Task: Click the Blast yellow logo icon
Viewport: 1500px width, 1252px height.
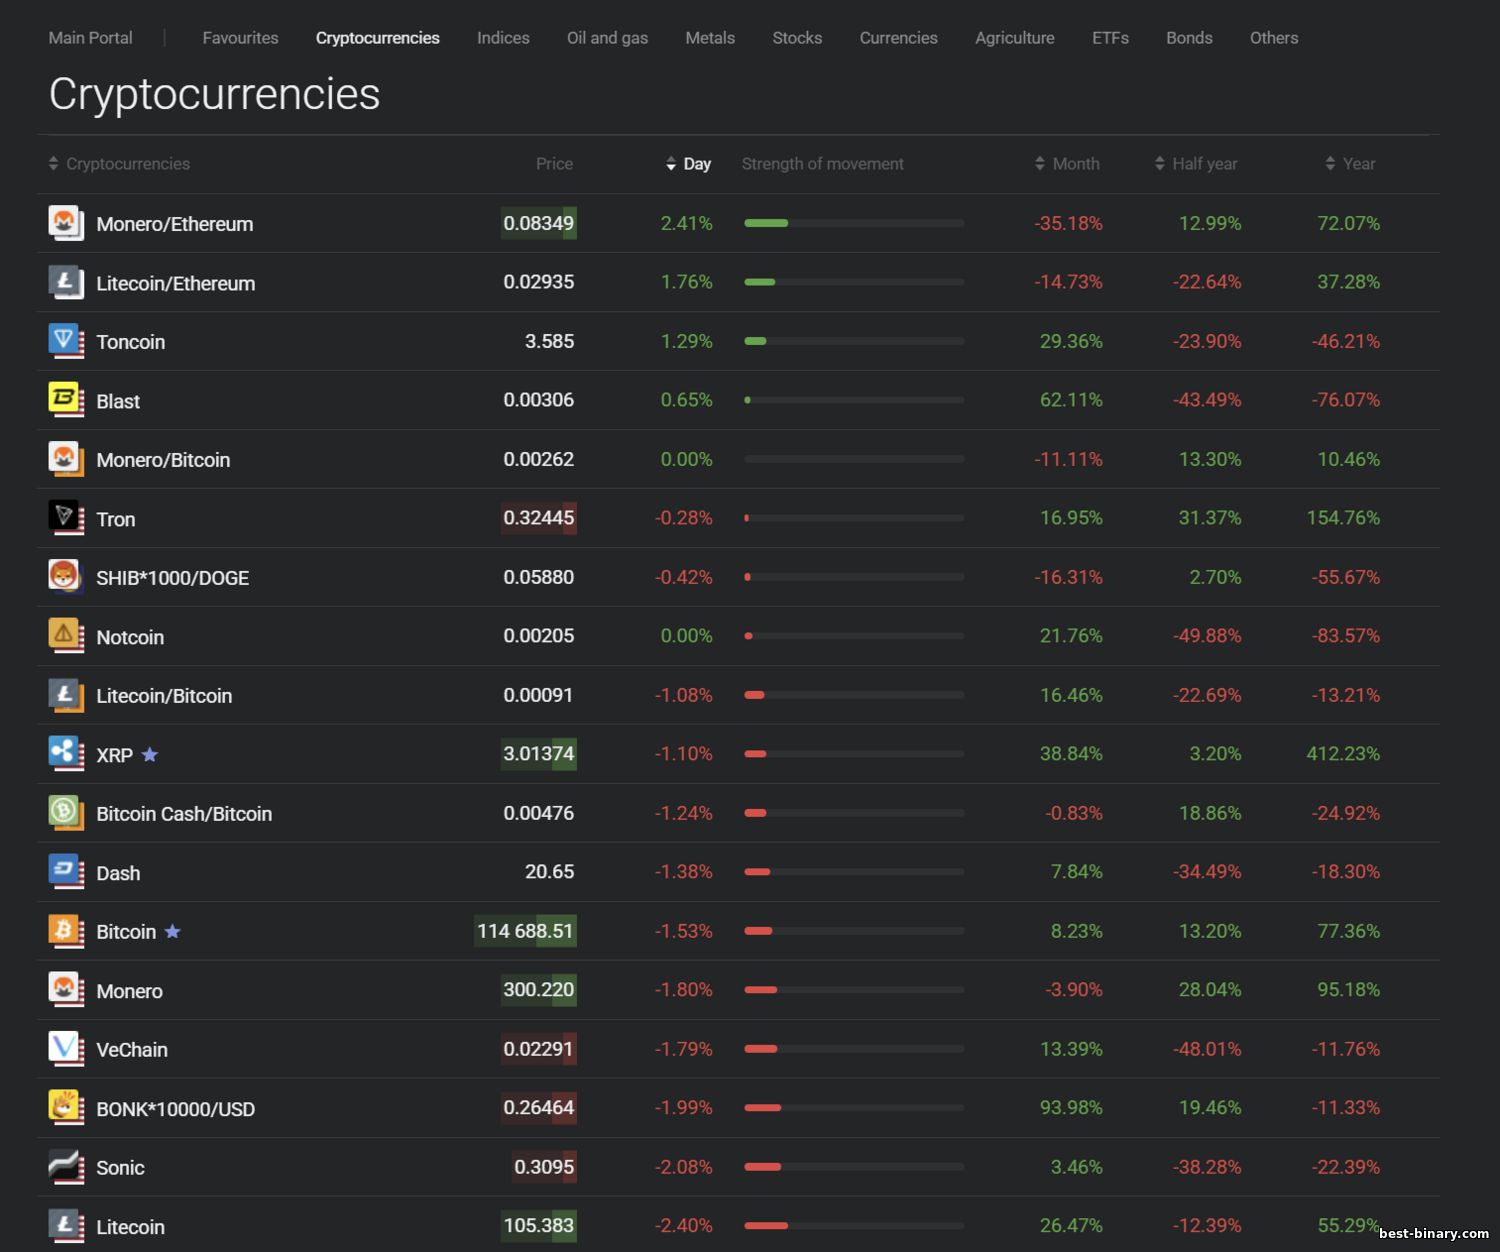Action: point(65,400)
